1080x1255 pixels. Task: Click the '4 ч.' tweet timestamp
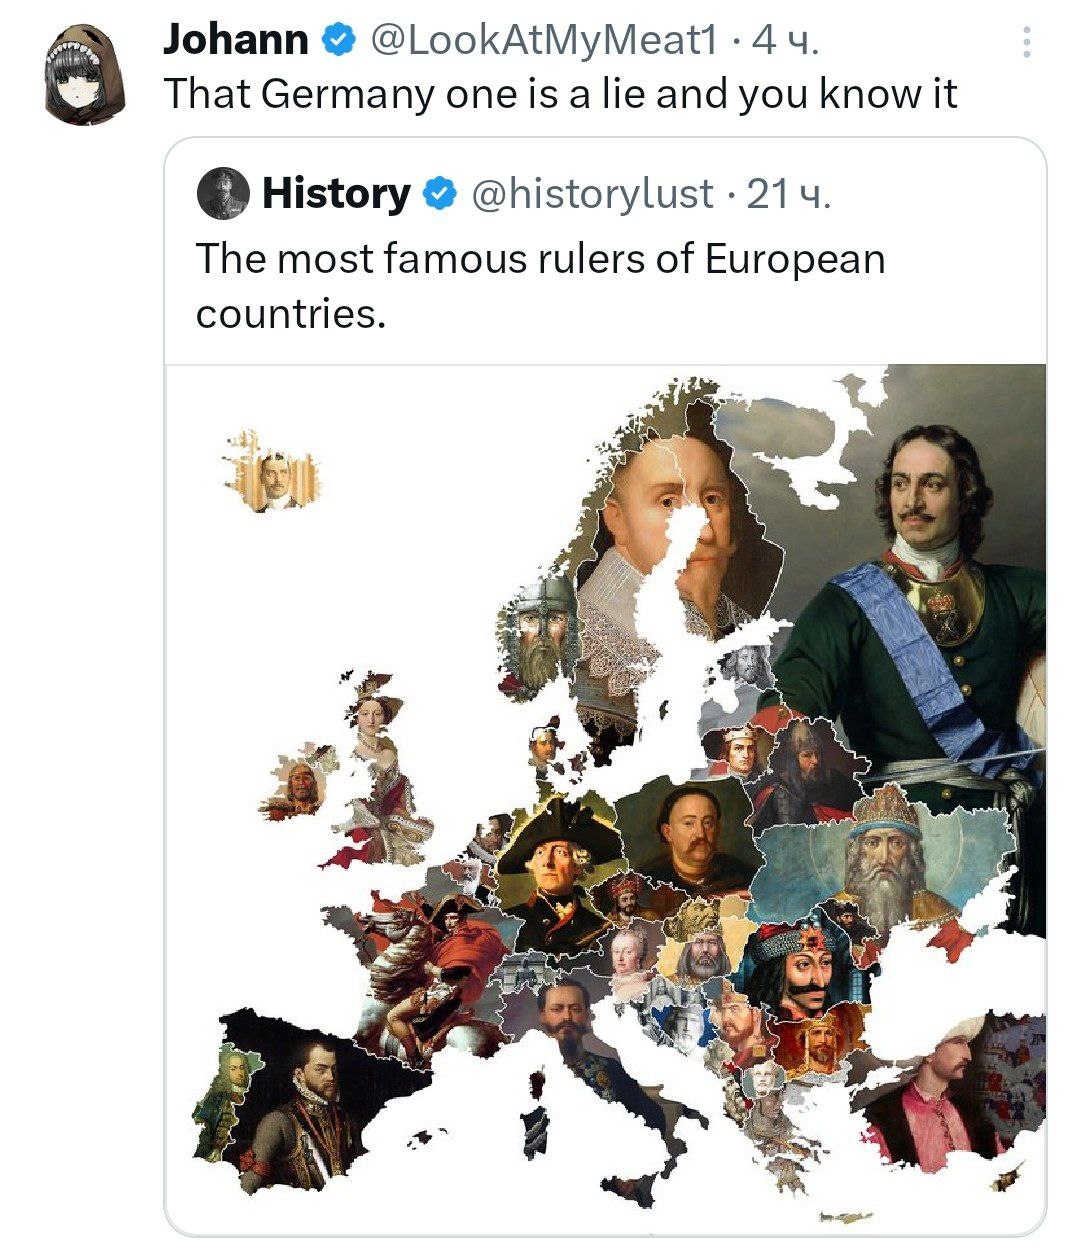click(x=785, y=40)
